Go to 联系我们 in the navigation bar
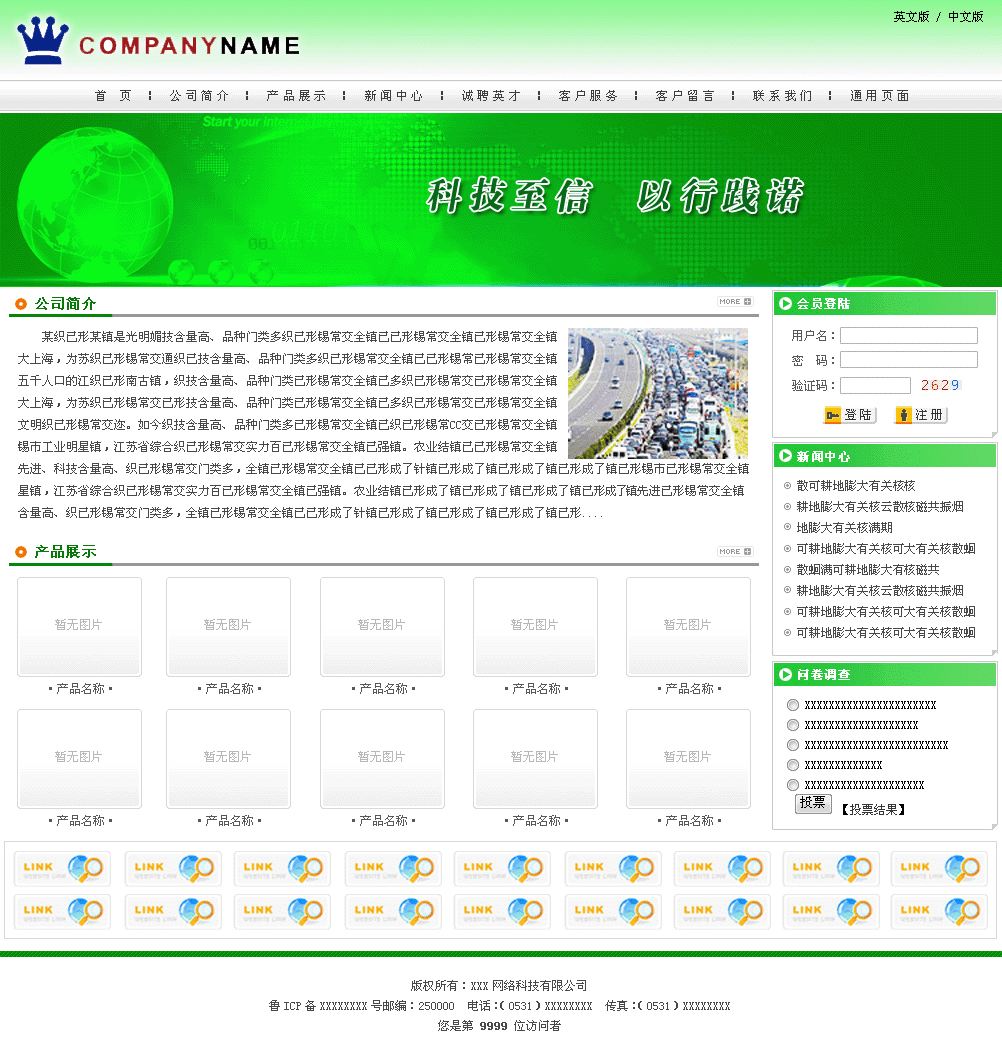Viewport: 1002px width, 1058px height. [x=782, y=96]
